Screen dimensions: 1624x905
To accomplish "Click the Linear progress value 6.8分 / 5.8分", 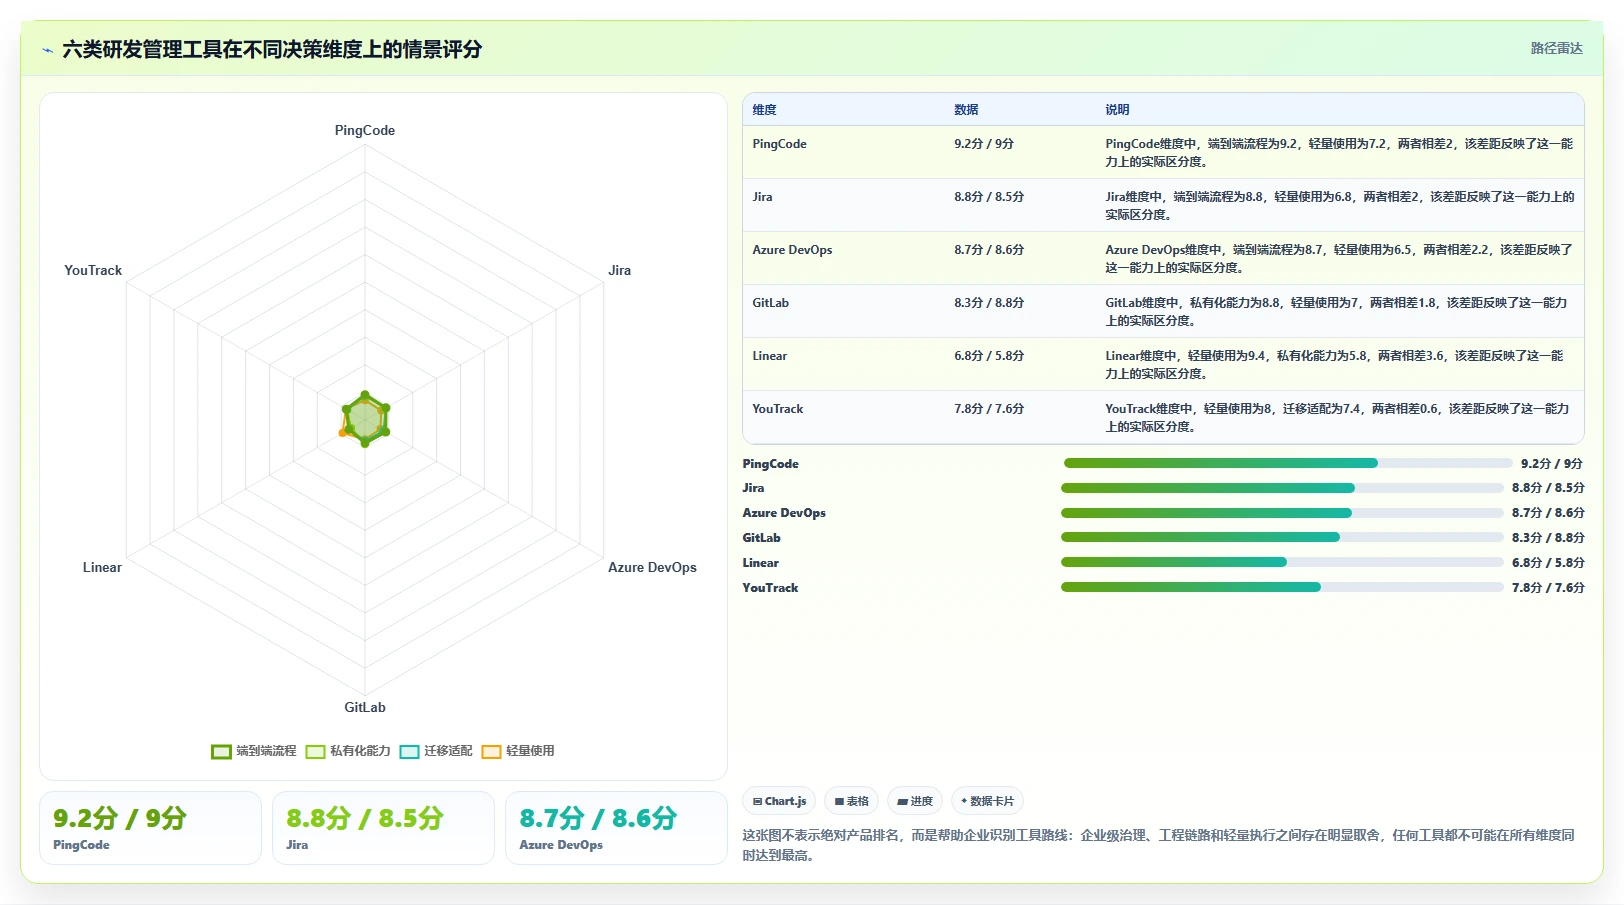I will [x=1548, y=563].
